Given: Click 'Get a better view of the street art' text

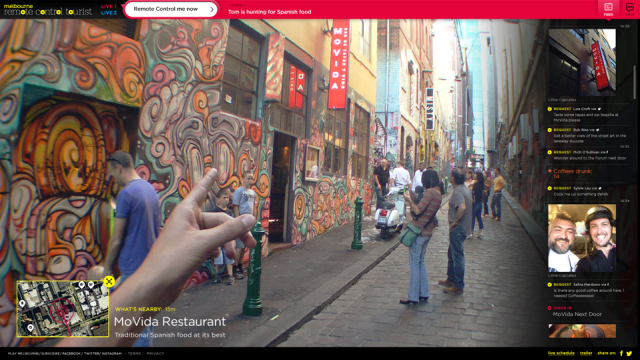Looking at the screenshot, I should pos(589,138).
